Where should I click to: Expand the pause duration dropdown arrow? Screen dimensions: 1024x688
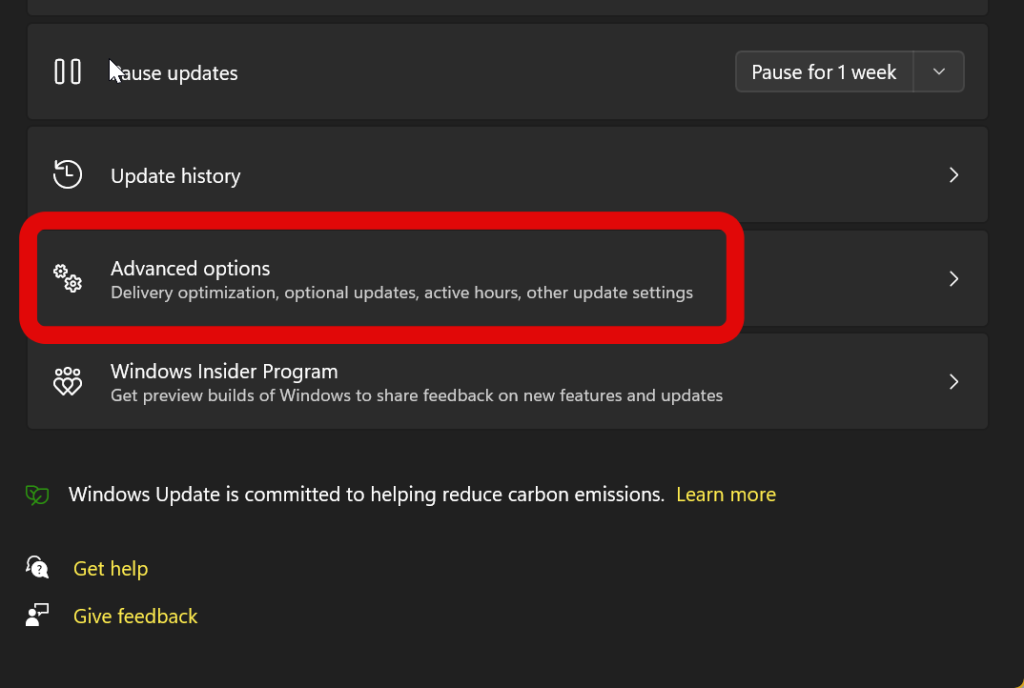[938, 72]
